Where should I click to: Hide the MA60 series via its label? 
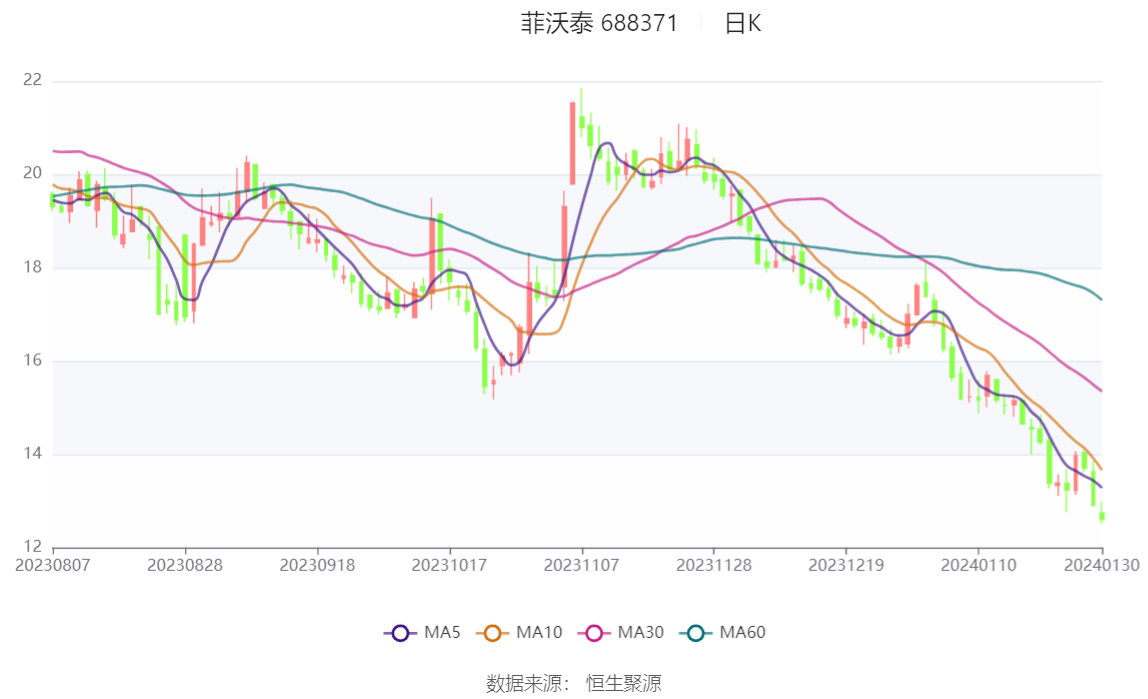point(742,632)
